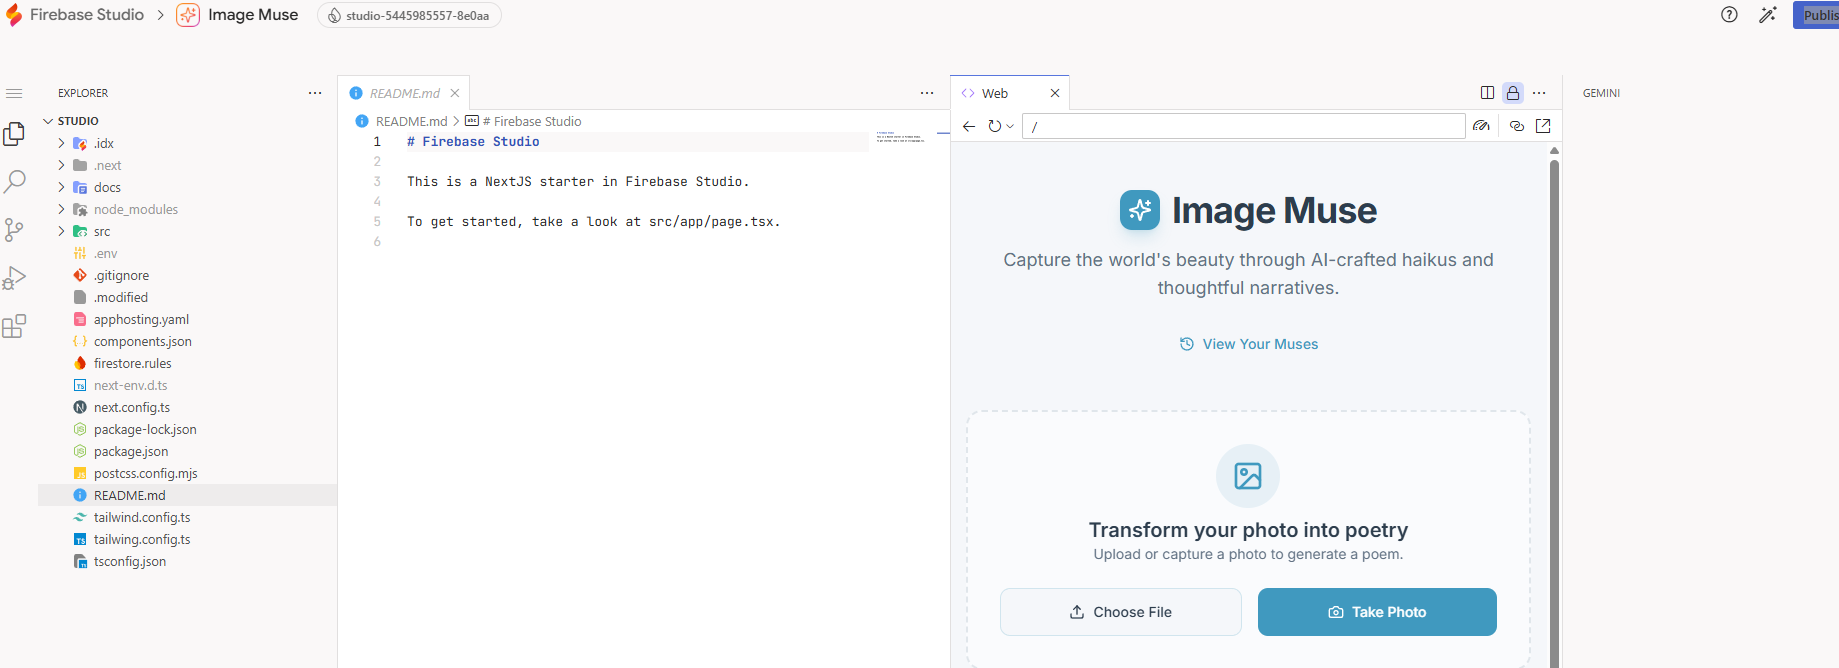Open the reload options dropdown arrow
The width and height of the screenshot is (1839, 668).
point(1010,126)
